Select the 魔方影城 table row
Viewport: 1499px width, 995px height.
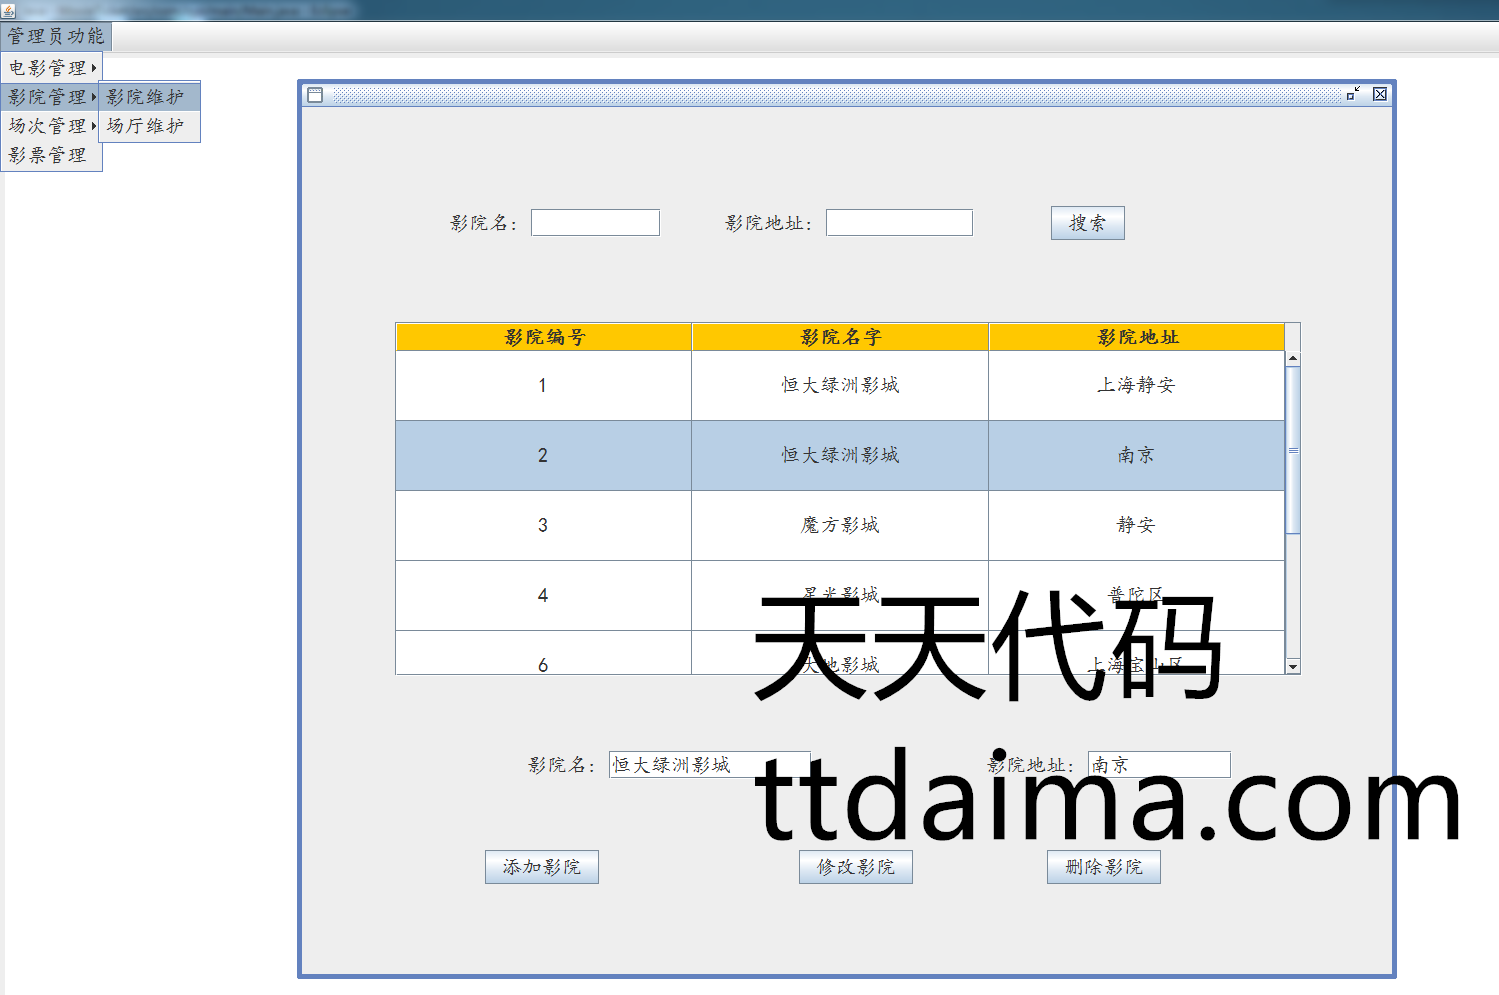point(839,525)
